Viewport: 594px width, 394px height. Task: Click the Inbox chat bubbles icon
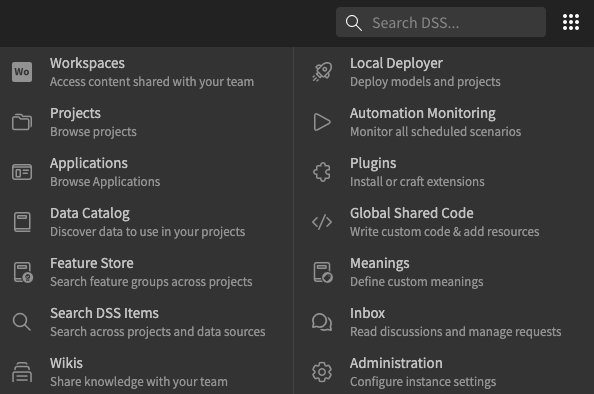pyautogui.click(x=322, y=322)
